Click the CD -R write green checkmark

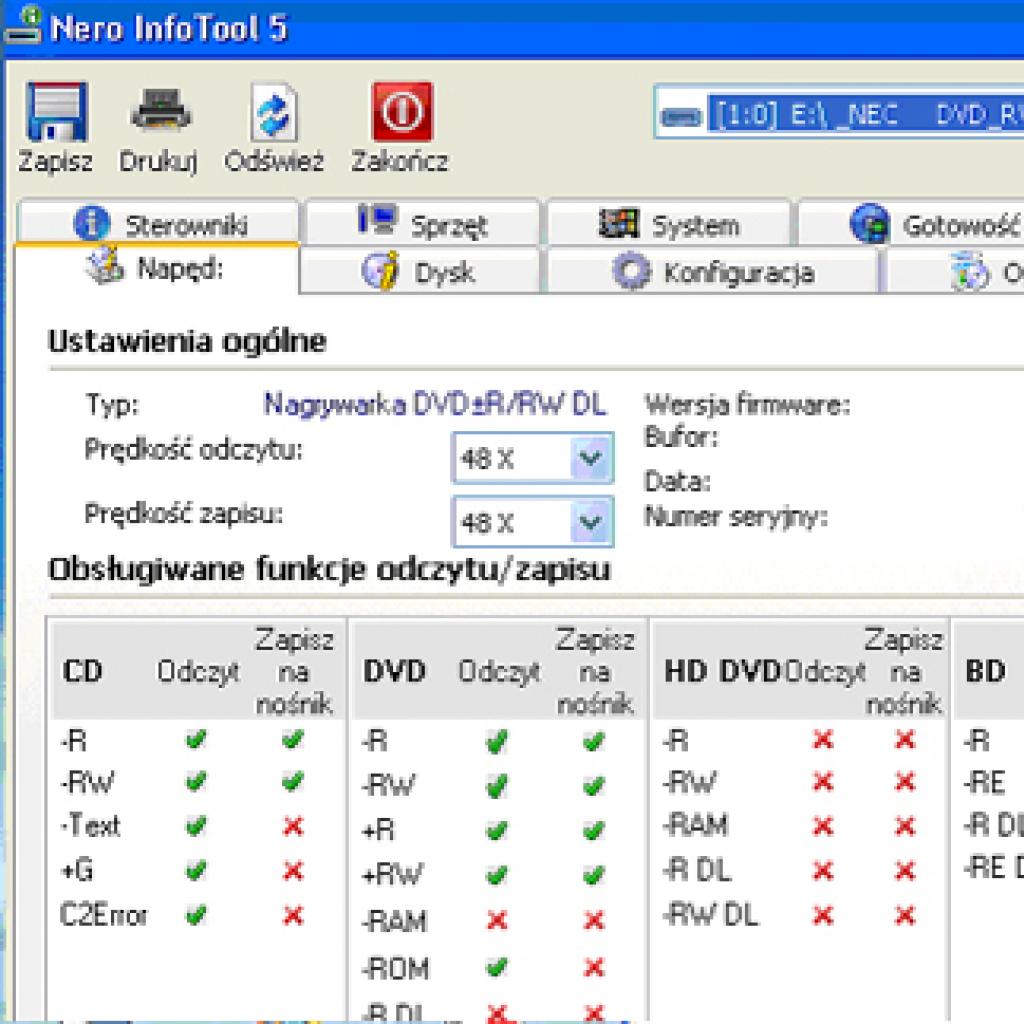tap(293, 739)
